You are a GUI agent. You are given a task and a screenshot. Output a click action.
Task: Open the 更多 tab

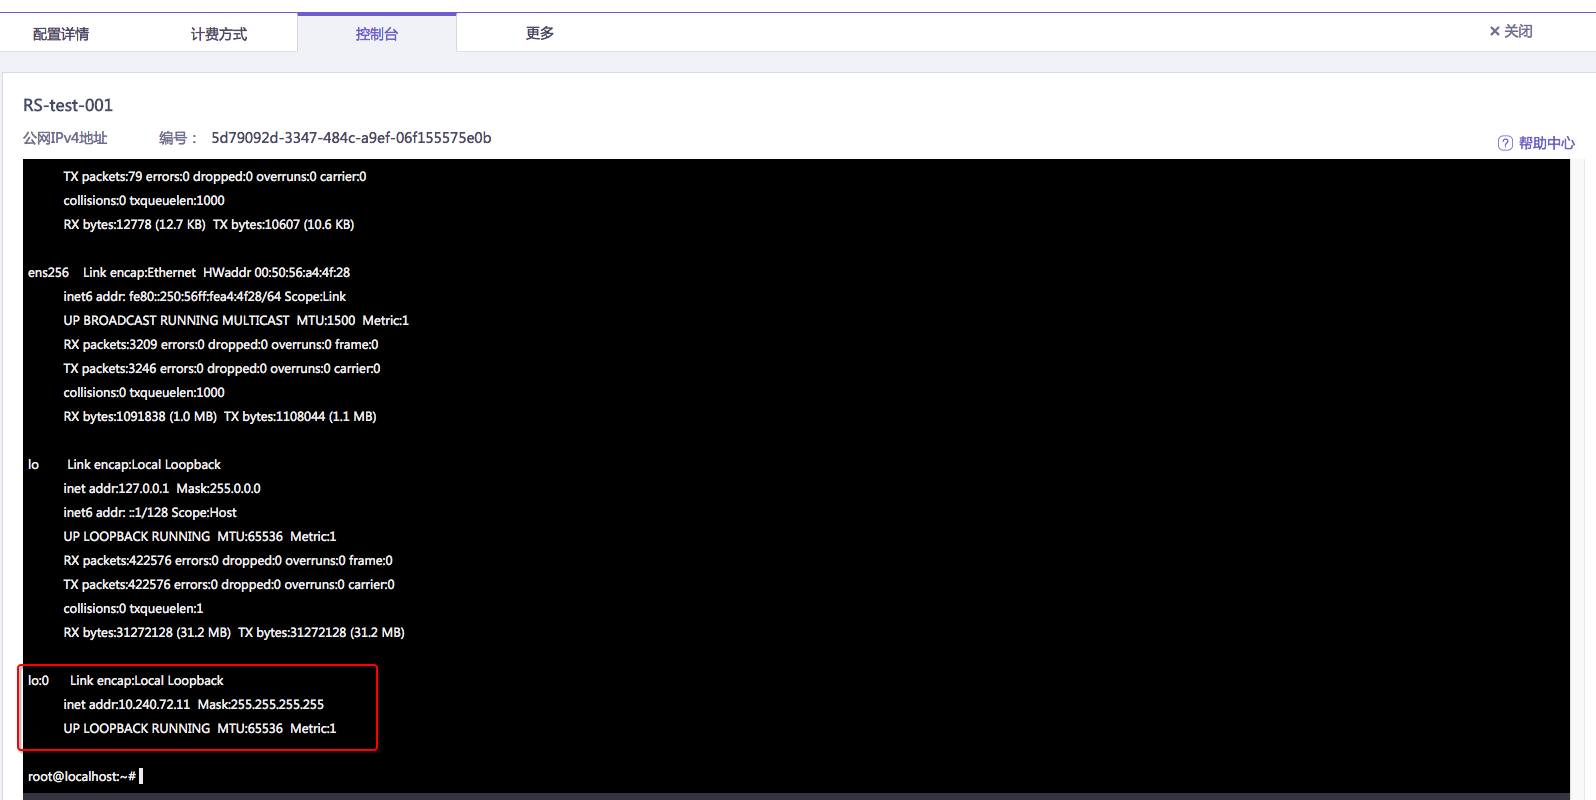(x=540, y=33)
